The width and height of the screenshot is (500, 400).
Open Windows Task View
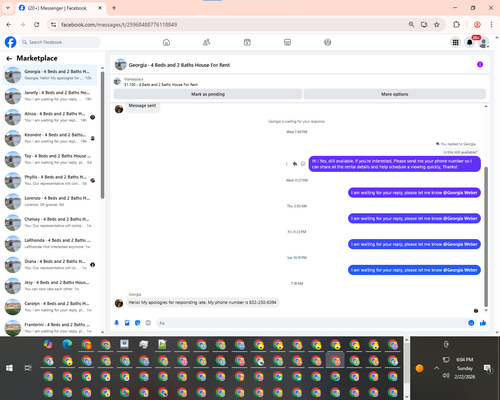(x=28, y=368)
